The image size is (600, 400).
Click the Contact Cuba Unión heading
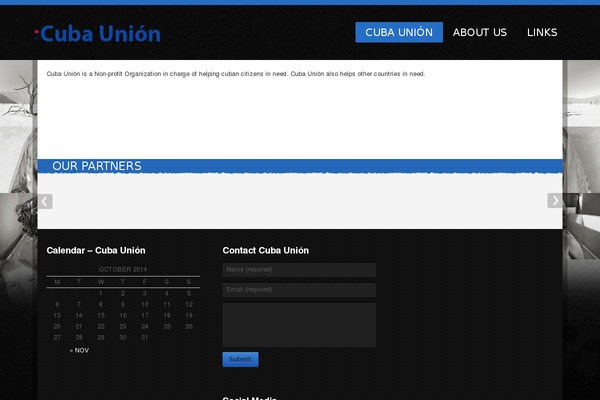point(266,250)
